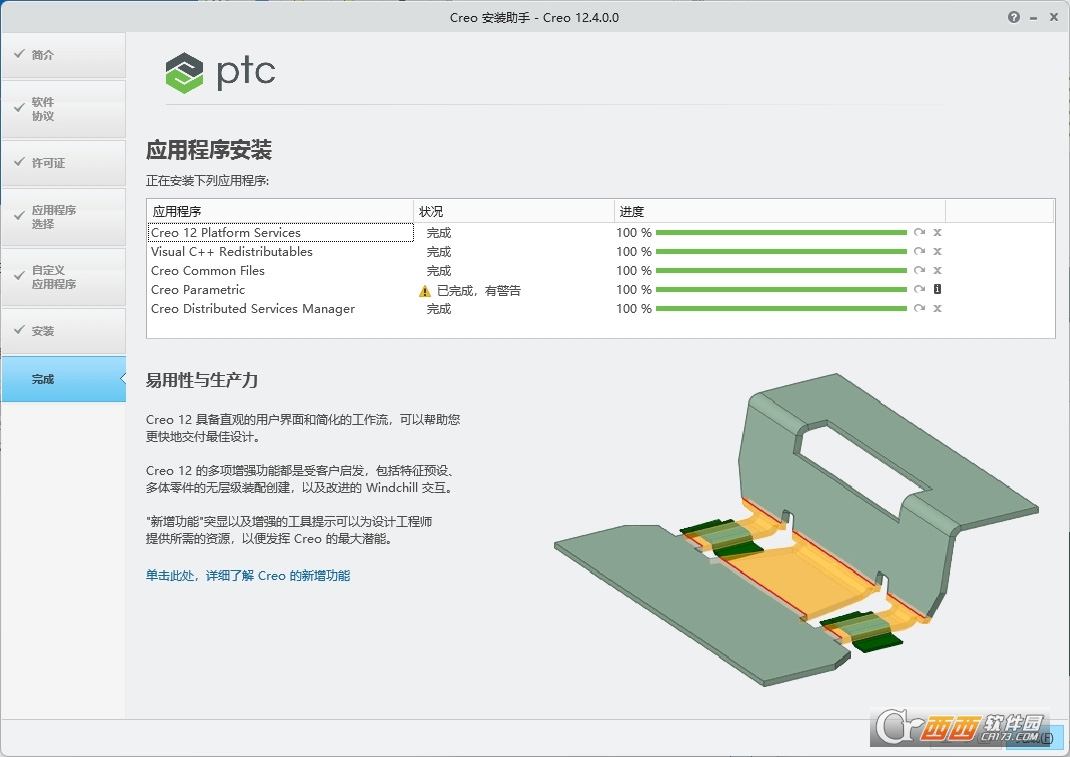Open the help question mark in title bar
Screen dimensions: 1070x757
[1014, 17]
